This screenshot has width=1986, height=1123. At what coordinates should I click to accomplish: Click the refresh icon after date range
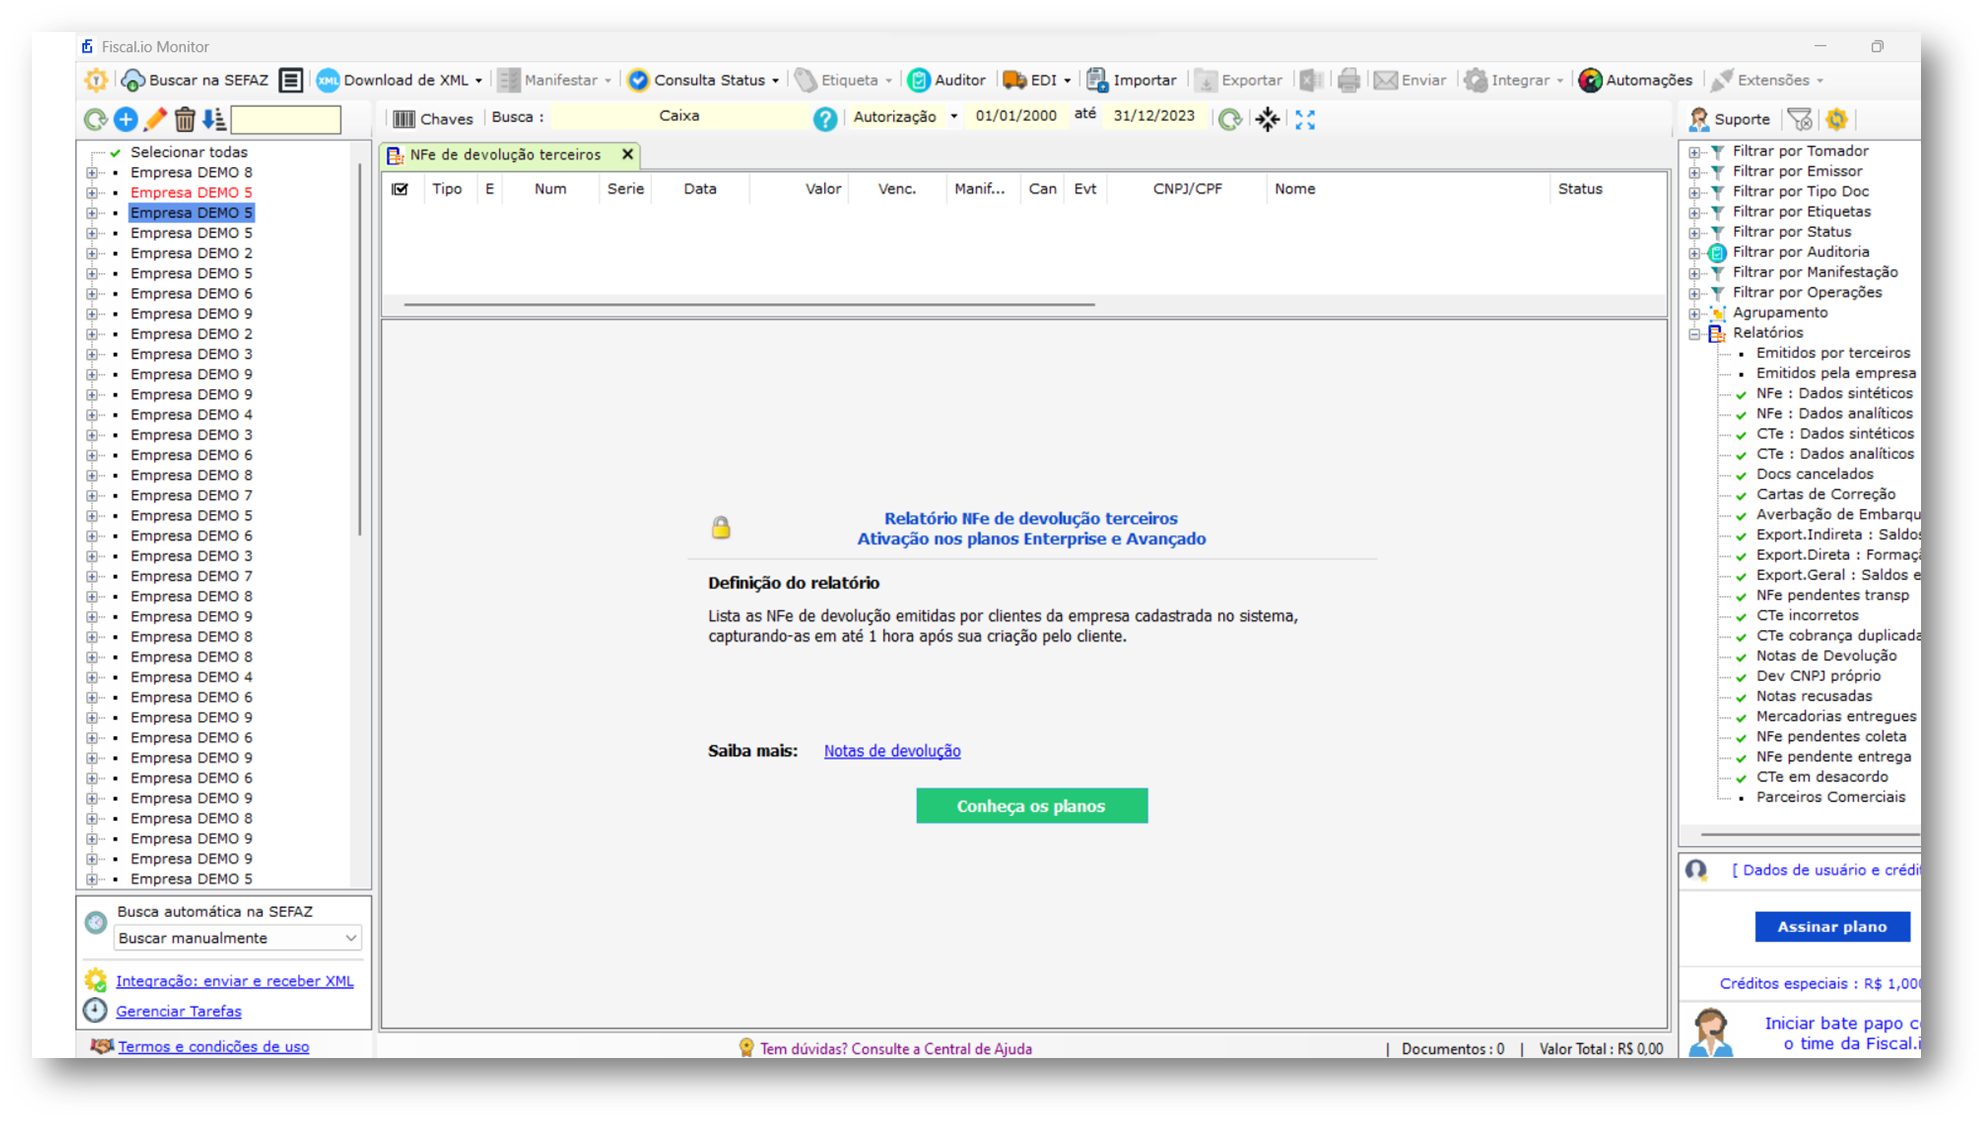(x=1230, y=120)
